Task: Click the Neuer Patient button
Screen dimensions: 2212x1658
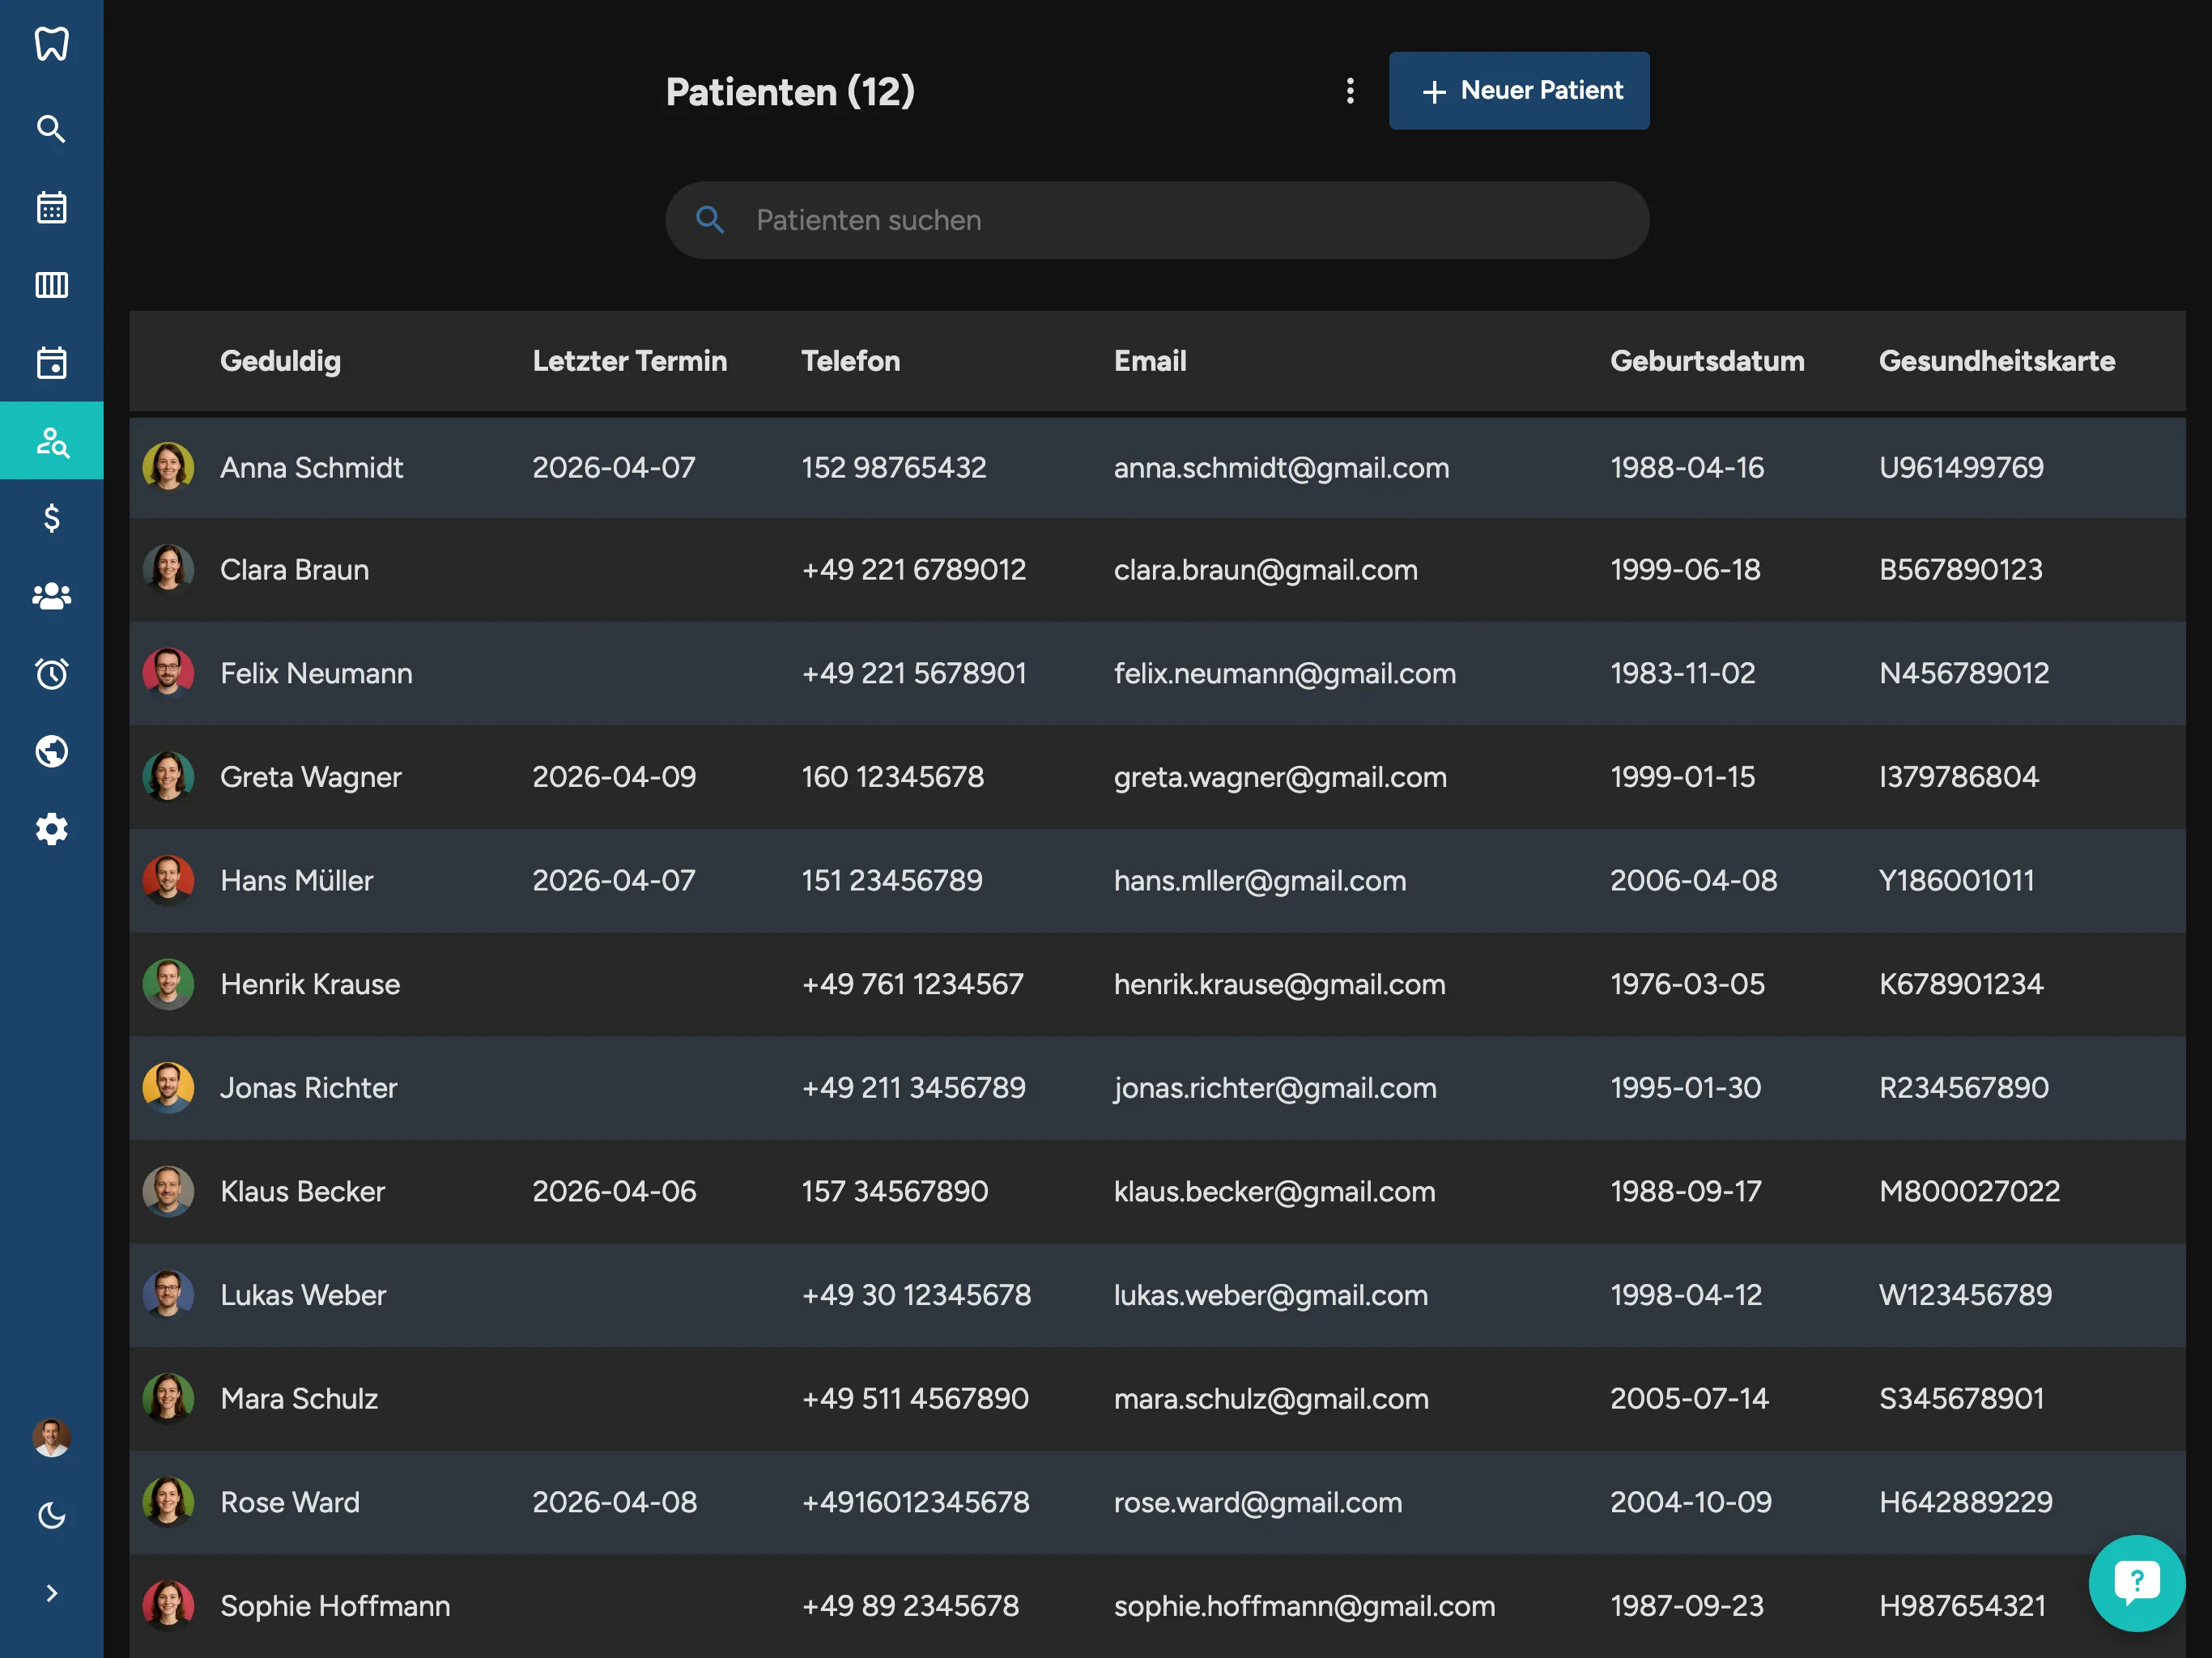Action: click(x=1518, y=91)
